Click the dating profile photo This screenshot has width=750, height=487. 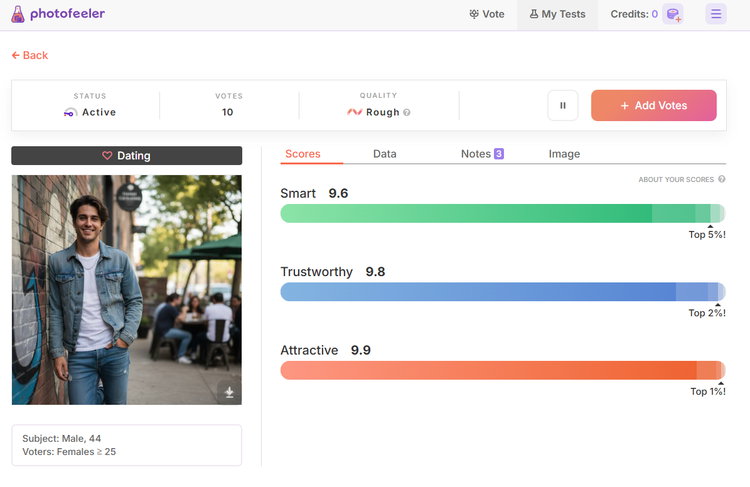coord(126,290)
